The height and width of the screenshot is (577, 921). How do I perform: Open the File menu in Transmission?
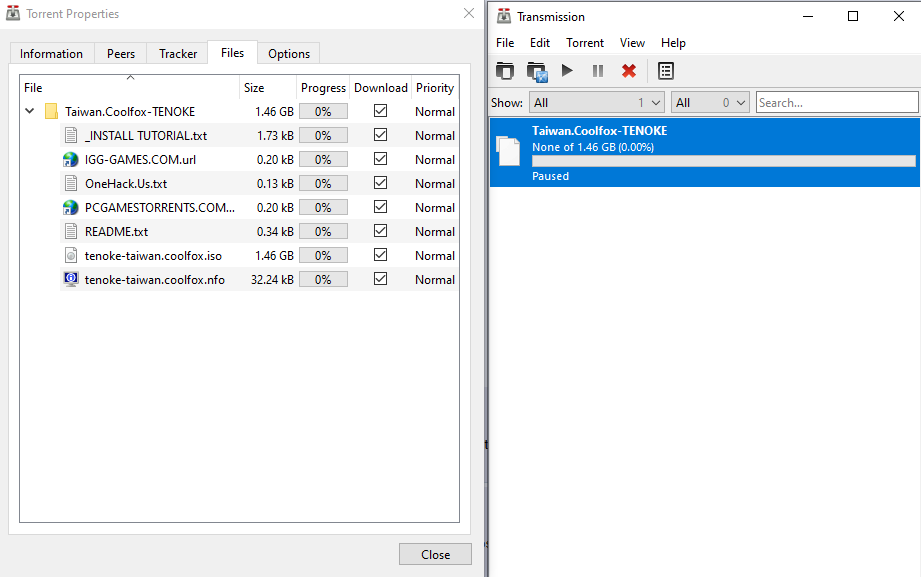click(505, 43)
